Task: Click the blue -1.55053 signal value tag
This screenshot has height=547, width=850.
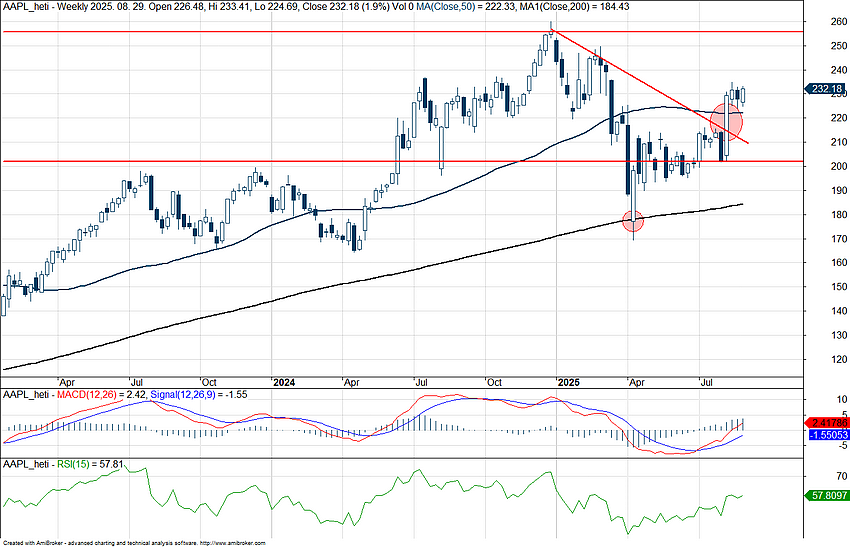Action: pyautogui.click(x=828, y=435)
